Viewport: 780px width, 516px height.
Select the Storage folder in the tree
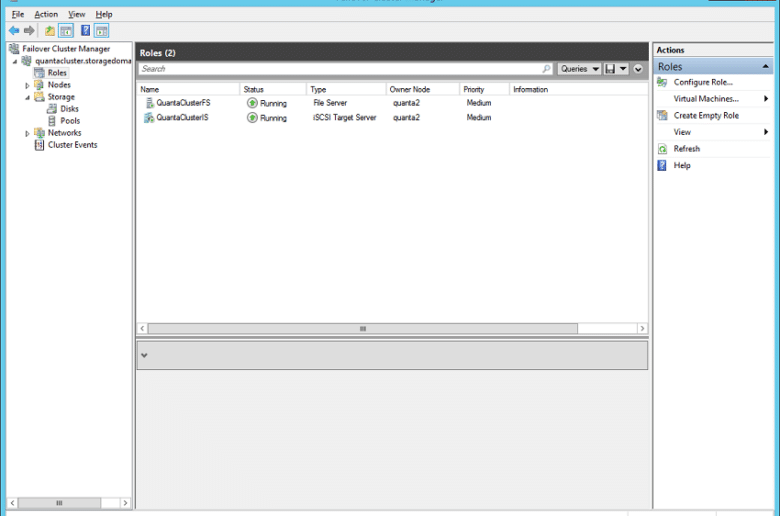click(x=61, y=97)
